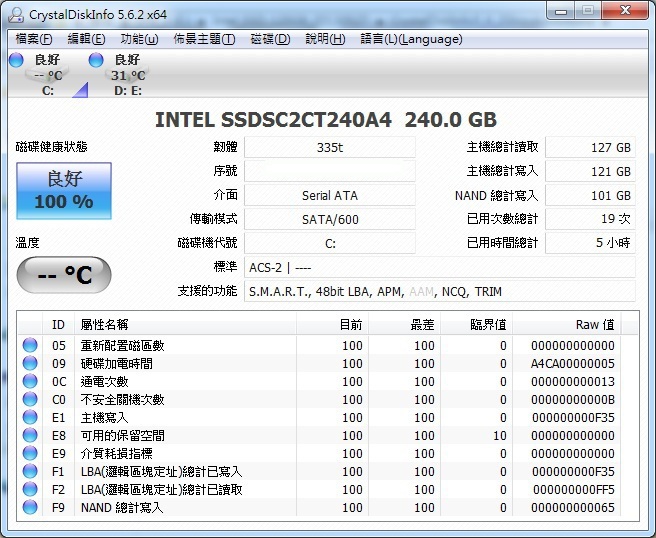656x538 pixels.
Task: Click the threshold value 10 for E8
Action: 500,436
